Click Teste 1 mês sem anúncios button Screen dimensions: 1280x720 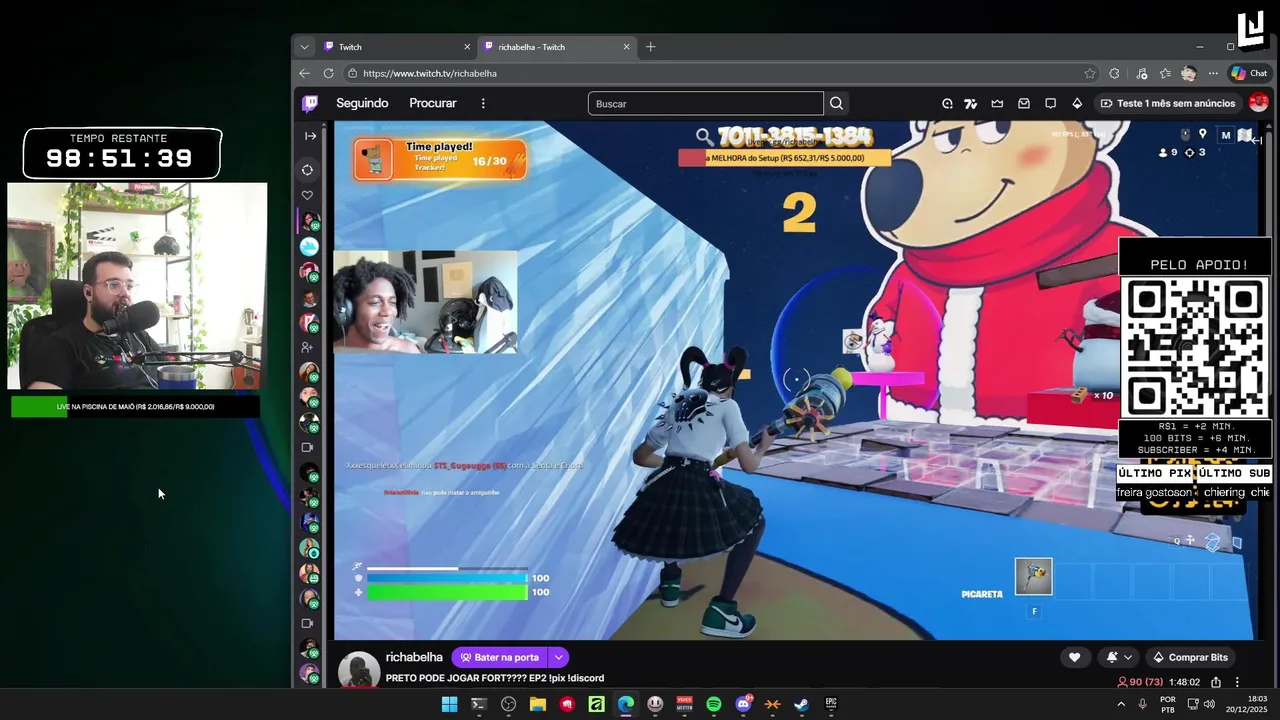click(1168, 103)
